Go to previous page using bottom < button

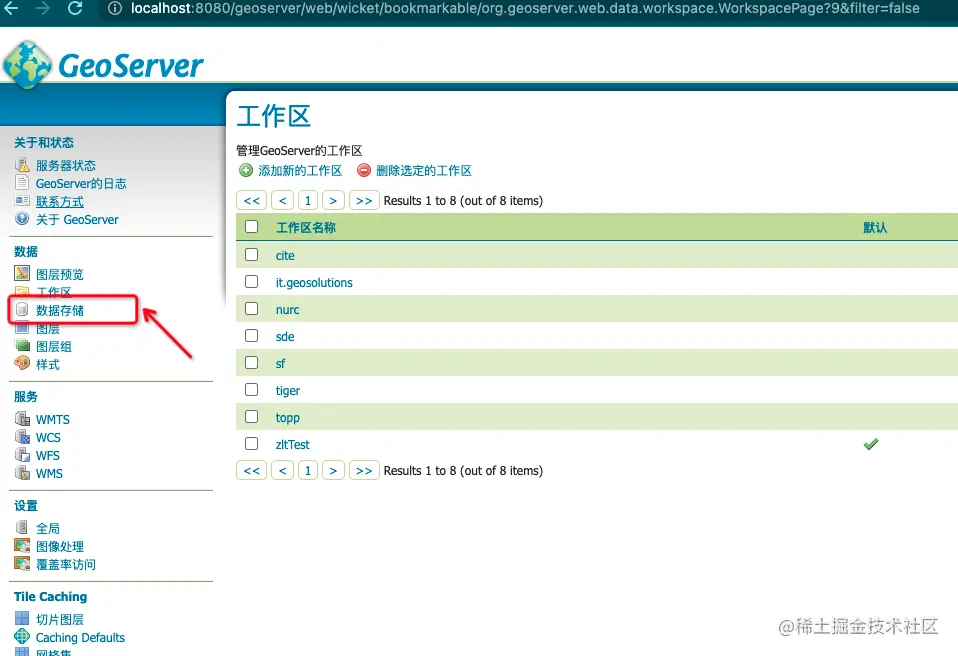[282, 470]
